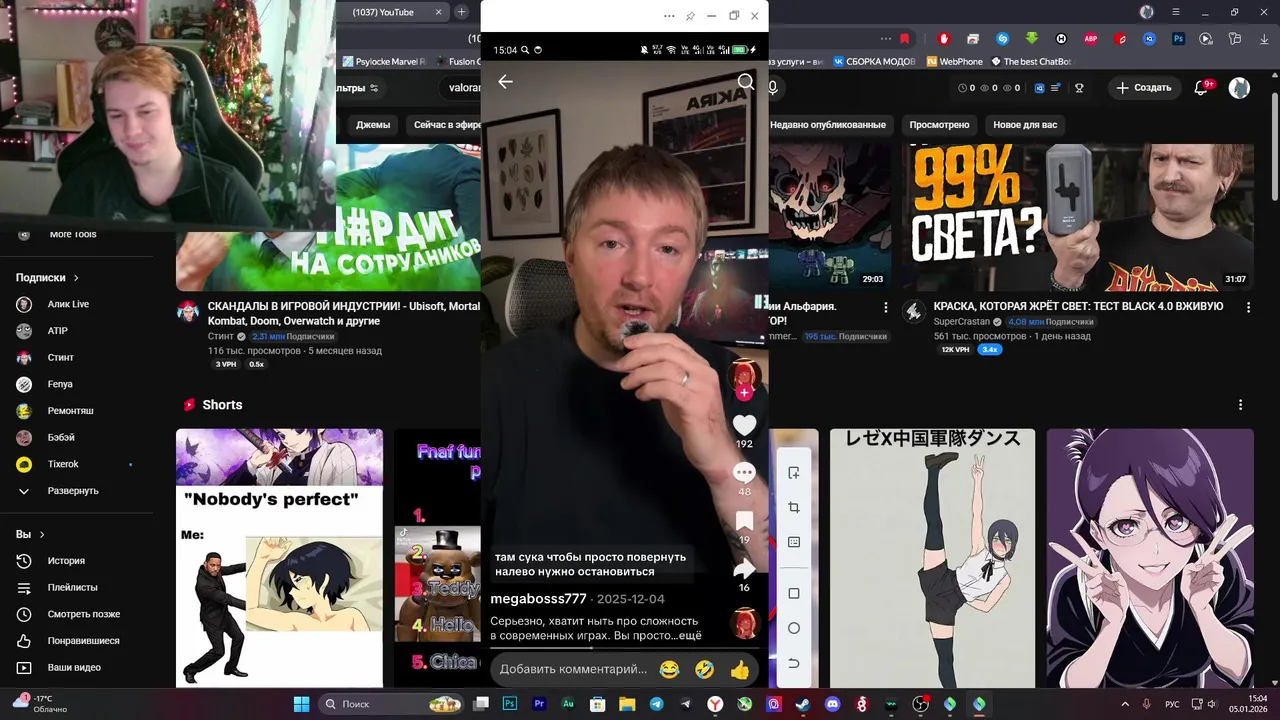This screenshot has height=720, width=1280.
Task: Click YouTube voice search microphone
Action: point(773,88)
